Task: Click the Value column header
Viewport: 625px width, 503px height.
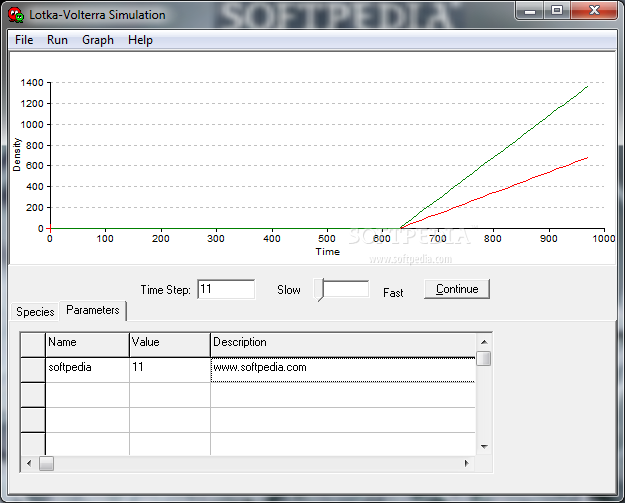Action: (170, 345)
